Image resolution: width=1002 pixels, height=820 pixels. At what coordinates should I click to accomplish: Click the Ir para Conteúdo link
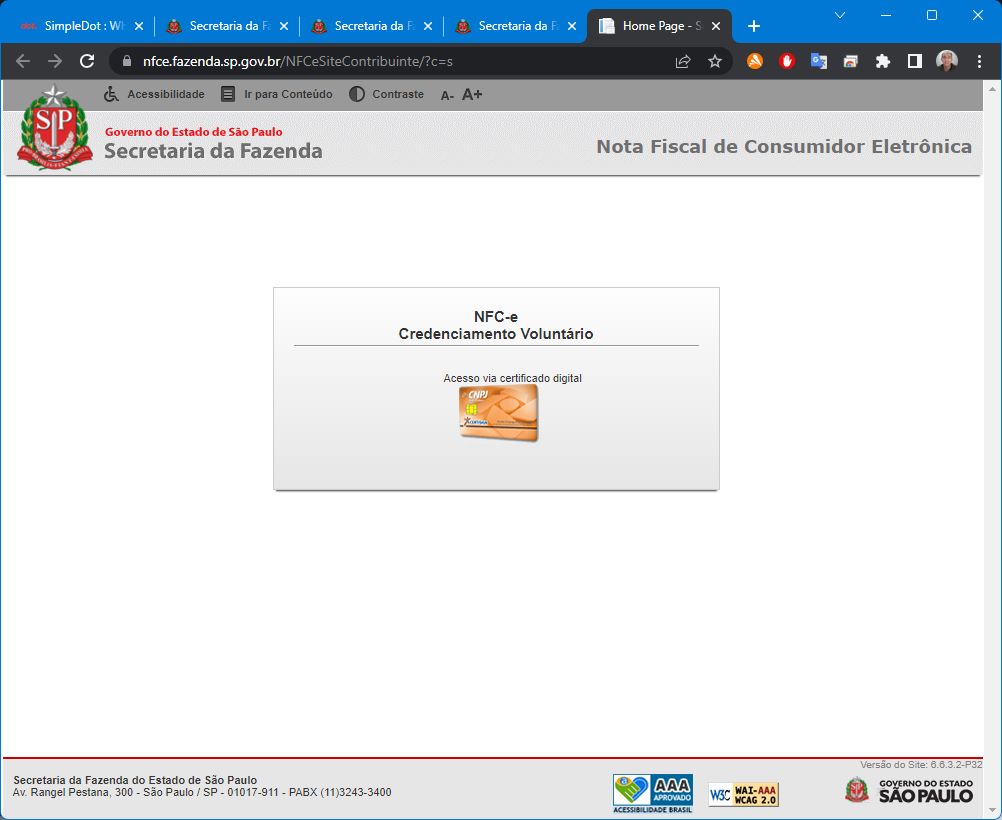pos(276,94)
